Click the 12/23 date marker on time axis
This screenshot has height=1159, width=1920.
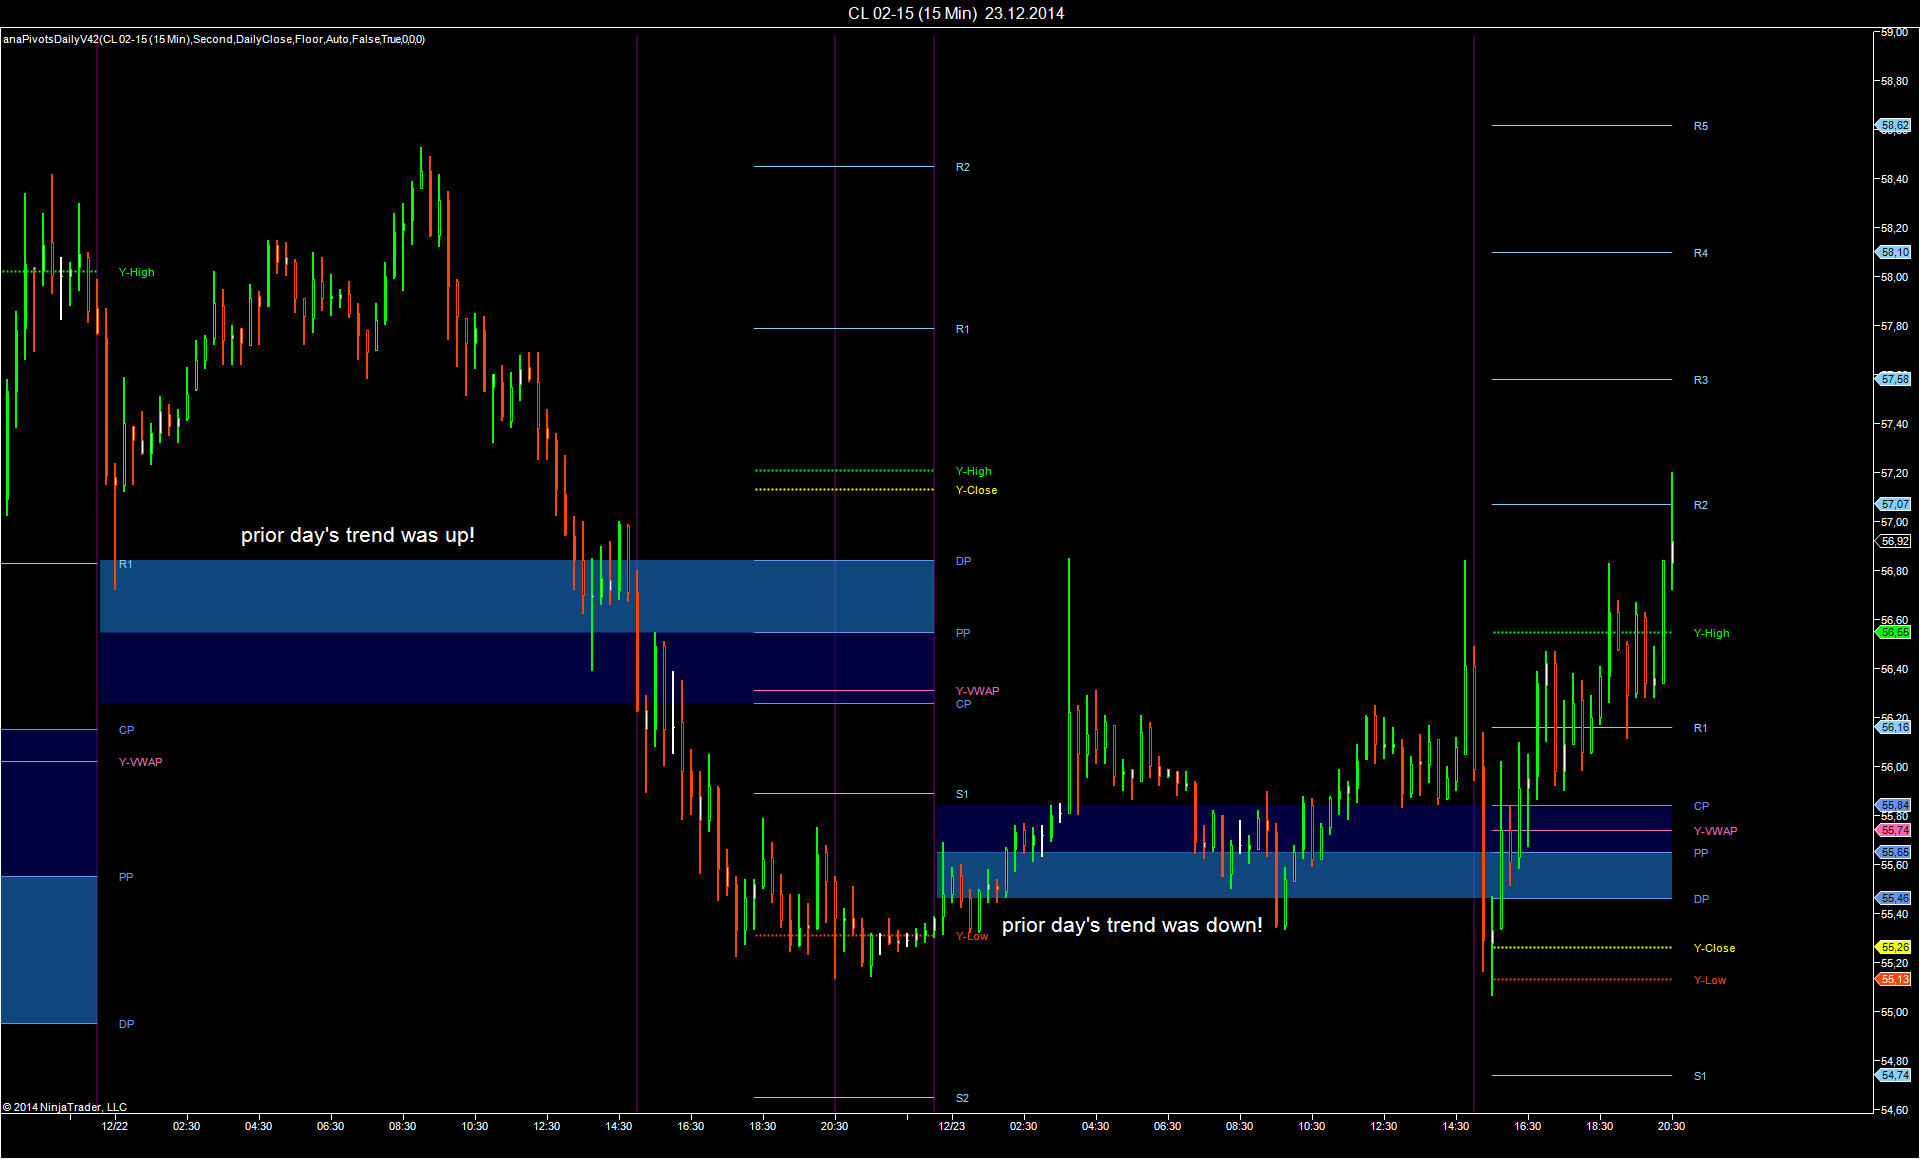(952, 1126)
